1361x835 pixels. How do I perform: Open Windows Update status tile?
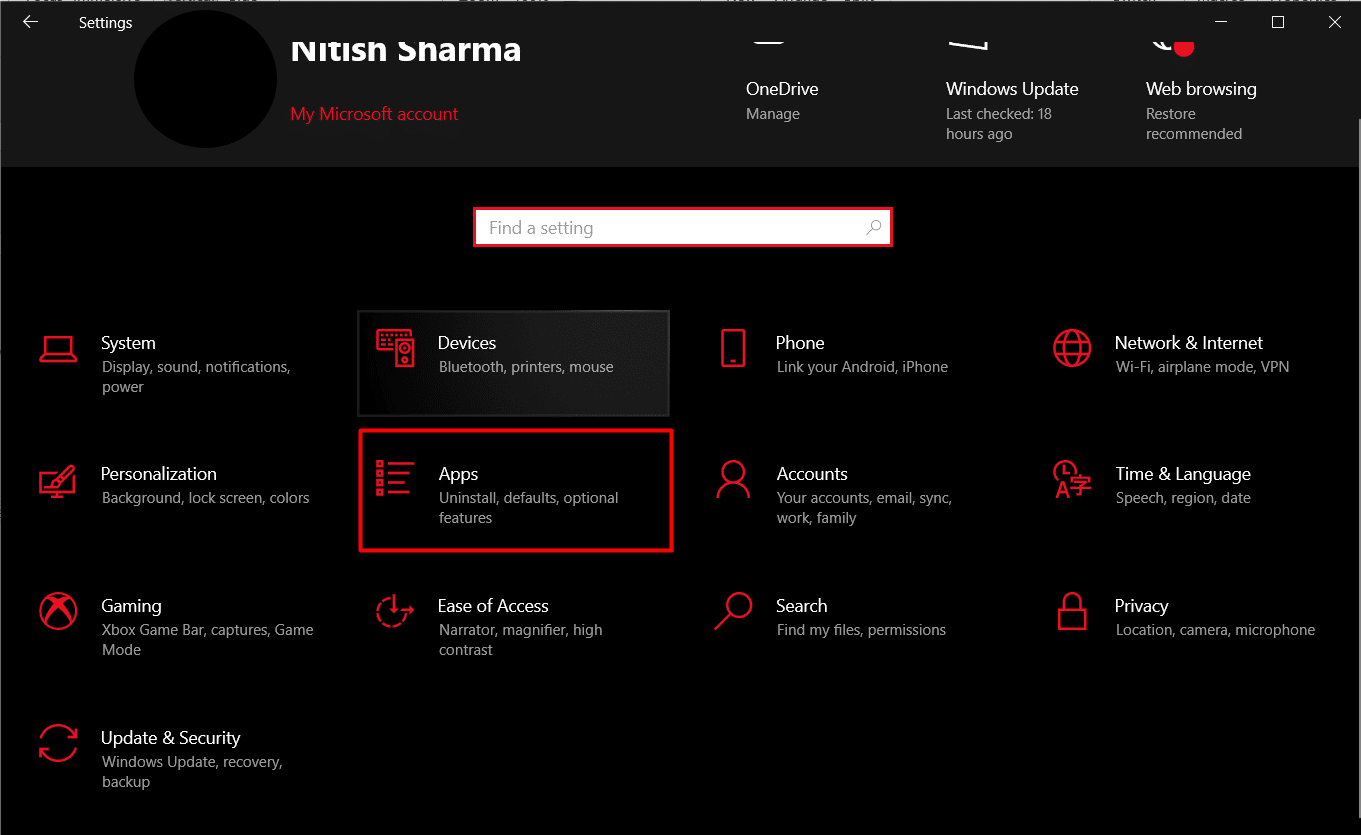coord(1012,110)
